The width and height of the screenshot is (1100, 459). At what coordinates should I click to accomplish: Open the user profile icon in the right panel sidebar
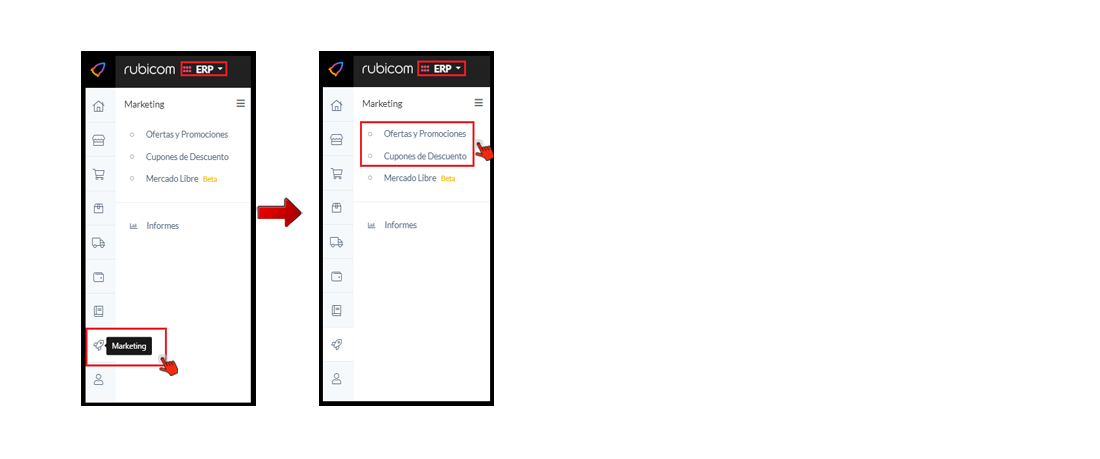pos(336,379)
